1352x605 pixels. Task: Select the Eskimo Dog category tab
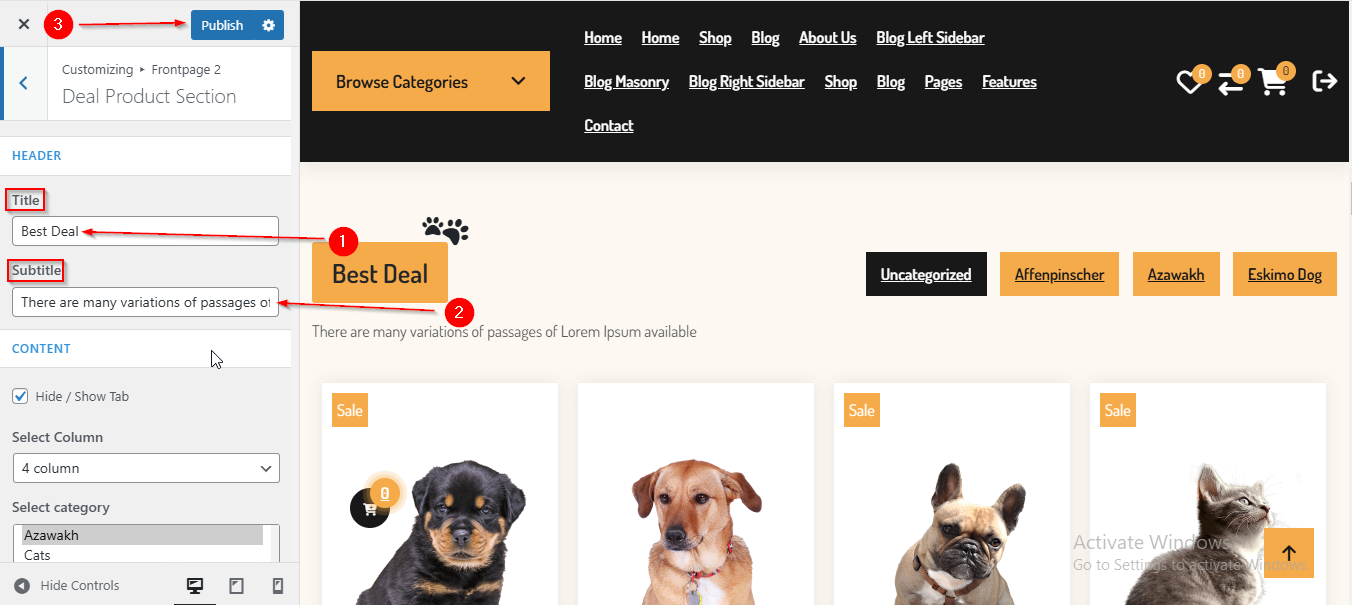pos(1285,274)
